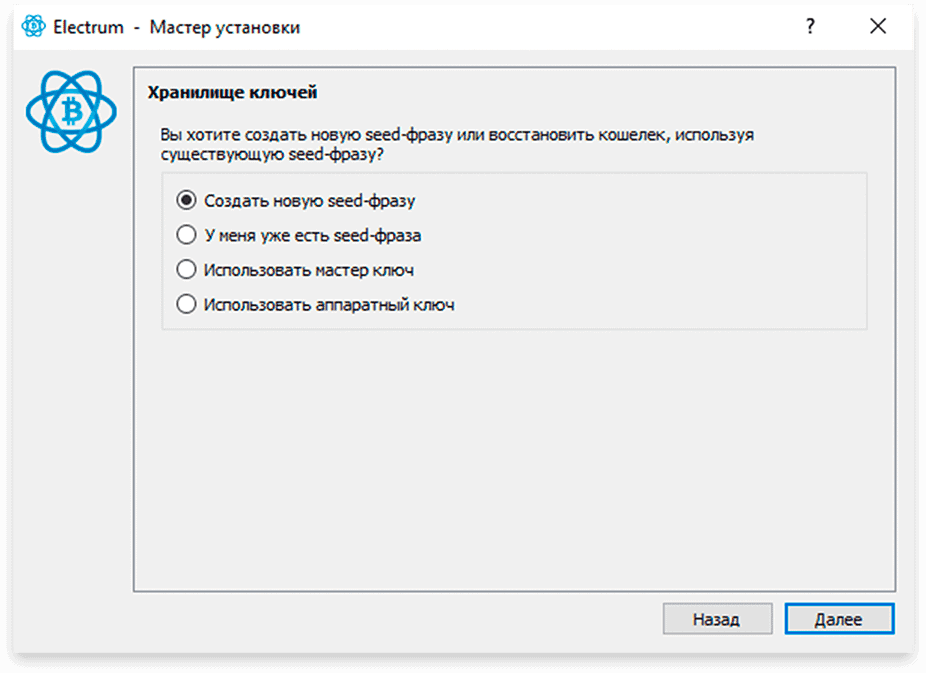Open help with the question mark button

pyautogui.click(x=811, y=27)
